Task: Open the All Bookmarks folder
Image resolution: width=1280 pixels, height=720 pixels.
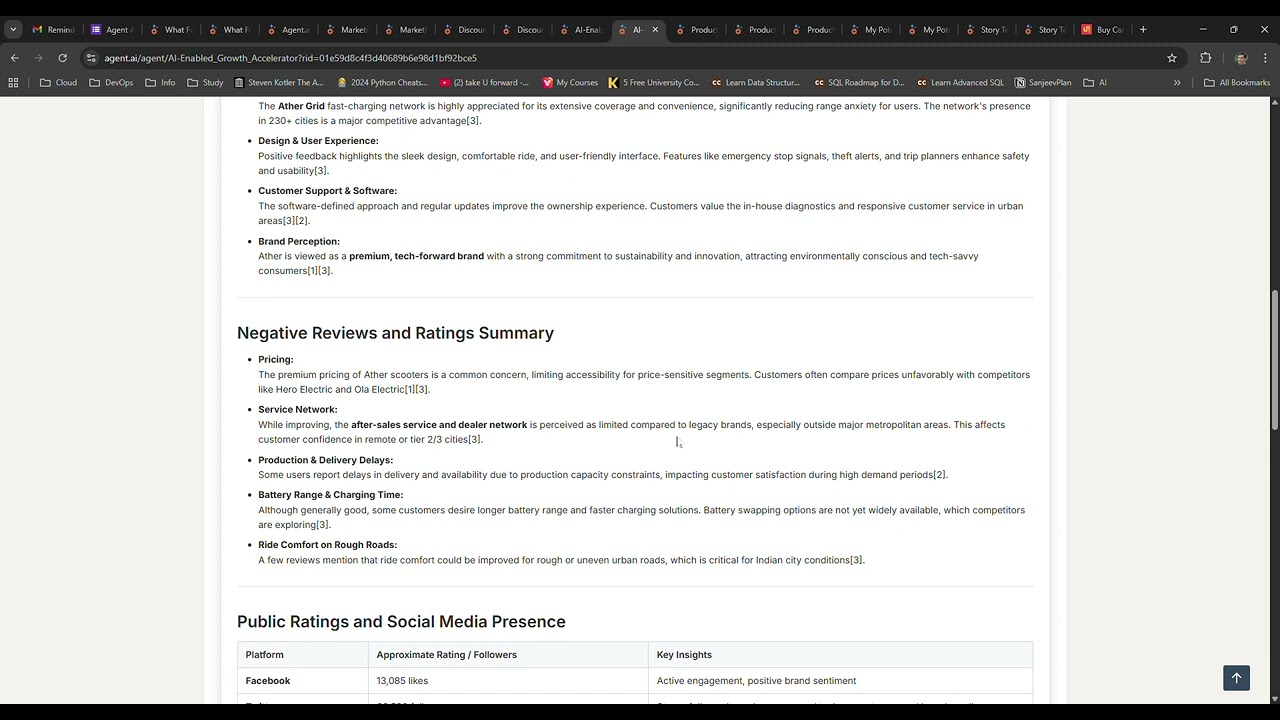Action: coord(1237,82)
